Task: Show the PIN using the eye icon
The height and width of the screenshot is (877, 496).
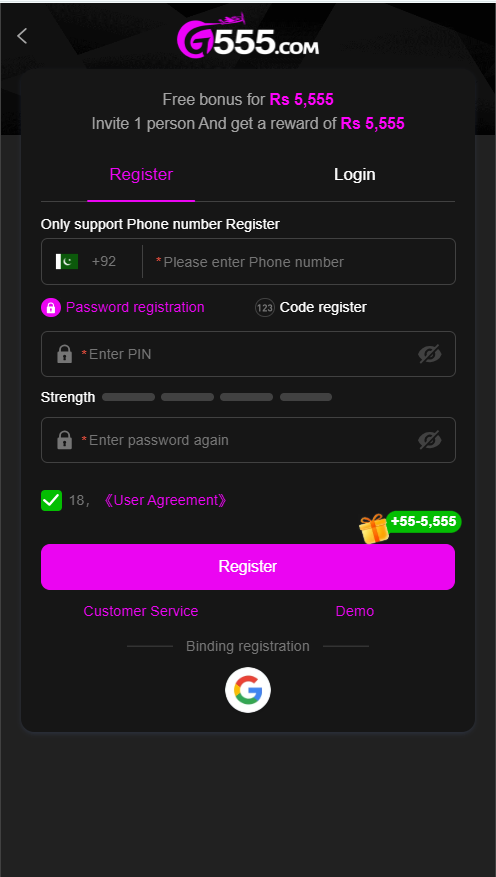Action: [x=429, y=354]
